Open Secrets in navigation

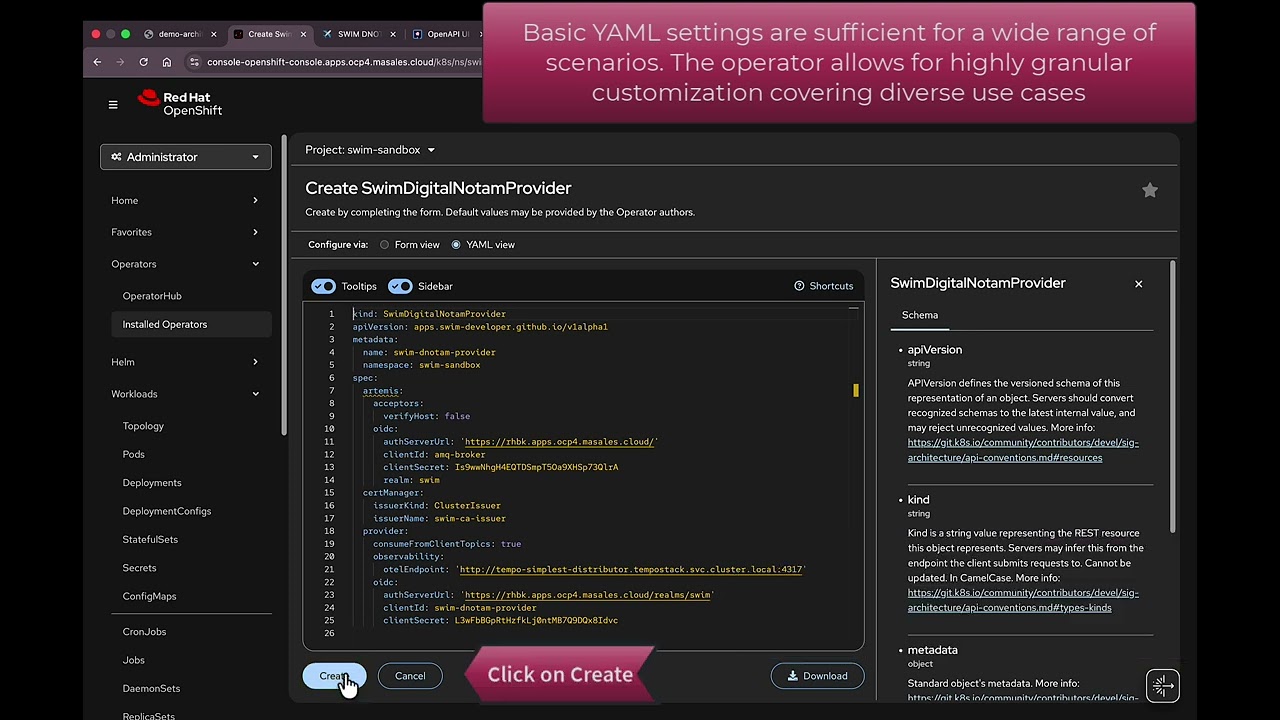coord(139,568)
